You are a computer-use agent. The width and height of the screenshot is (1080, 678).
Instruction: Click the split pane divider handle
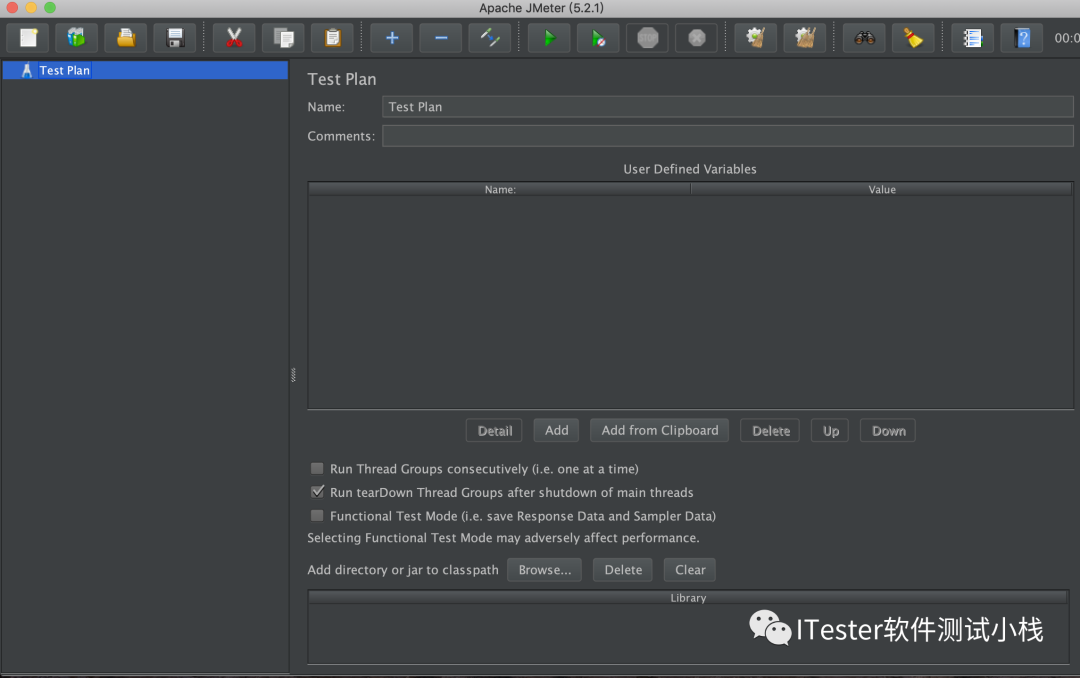pos(293,375)
